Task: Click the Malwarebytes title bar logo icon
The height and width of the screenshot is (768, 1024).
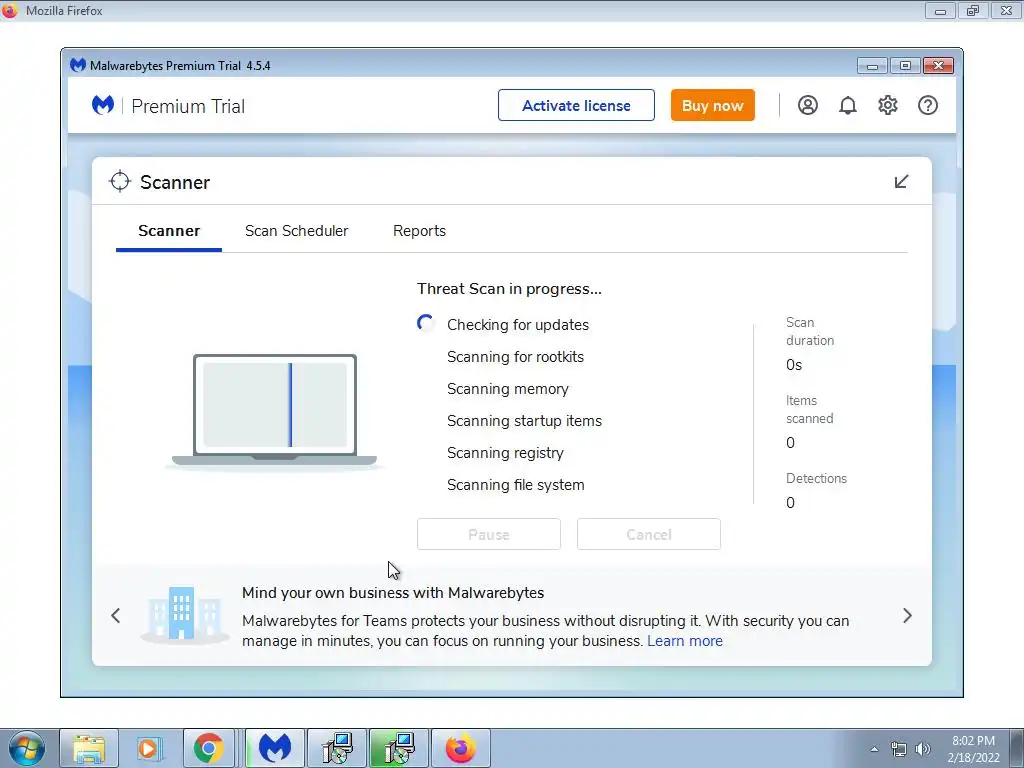Action: 78,65
